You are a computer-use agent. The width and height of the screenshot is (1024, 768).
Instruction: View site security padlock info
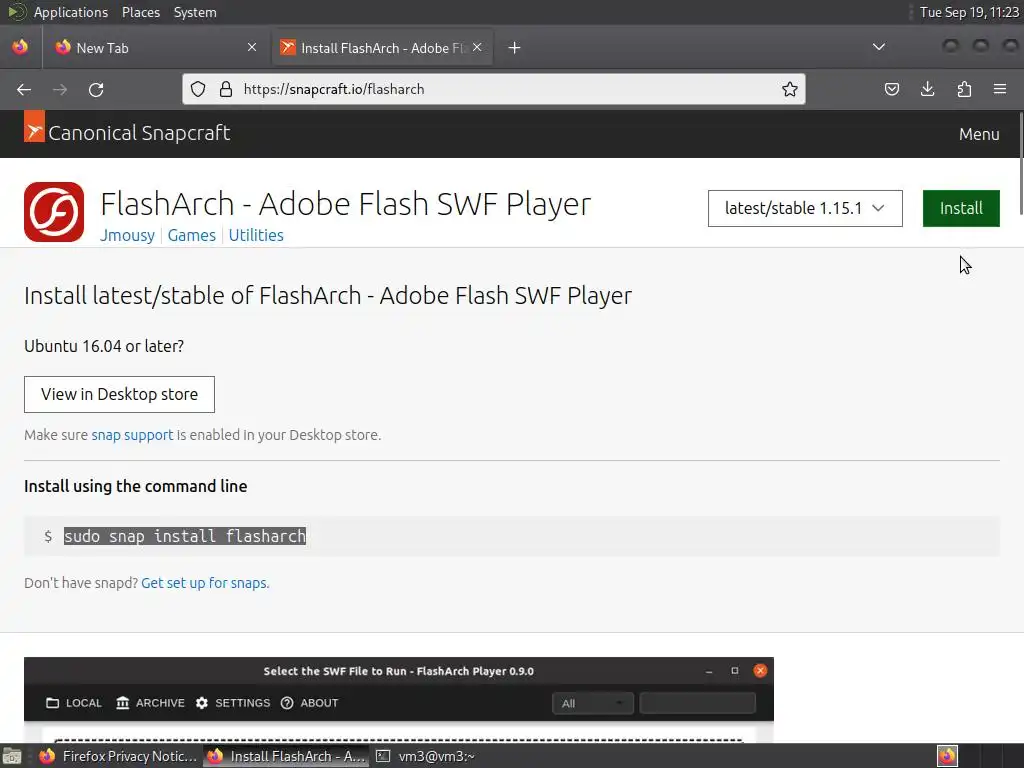tap(226, 89)
